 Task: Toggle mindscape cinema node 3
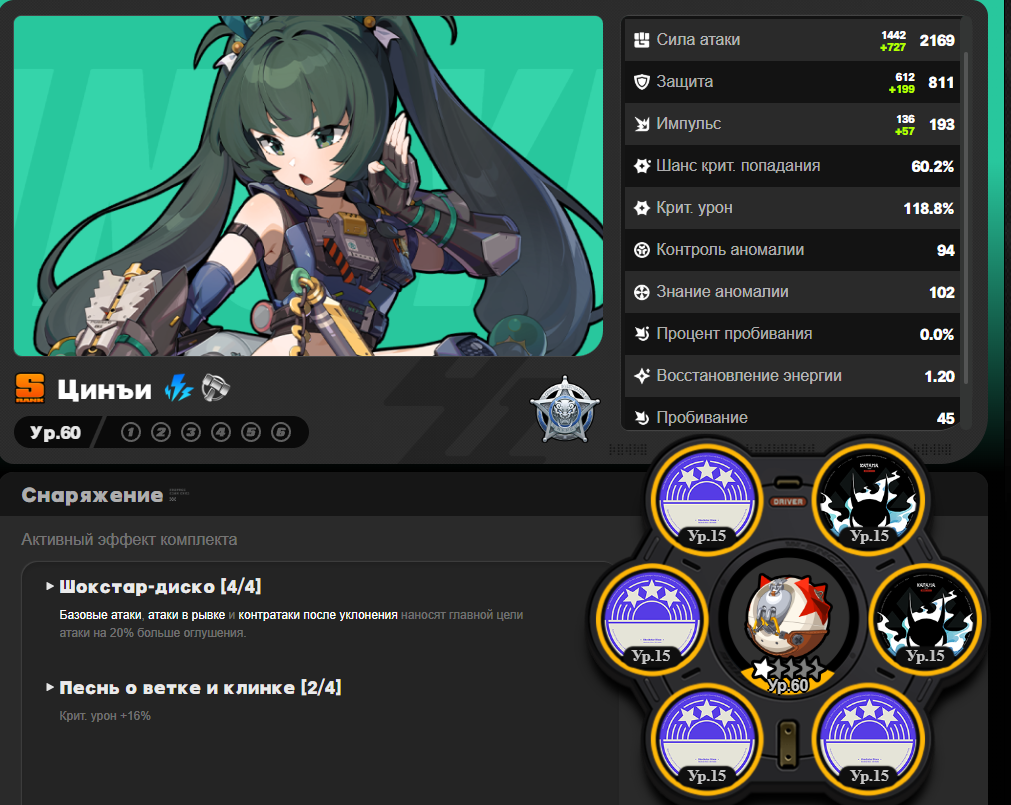click(191, 432)
